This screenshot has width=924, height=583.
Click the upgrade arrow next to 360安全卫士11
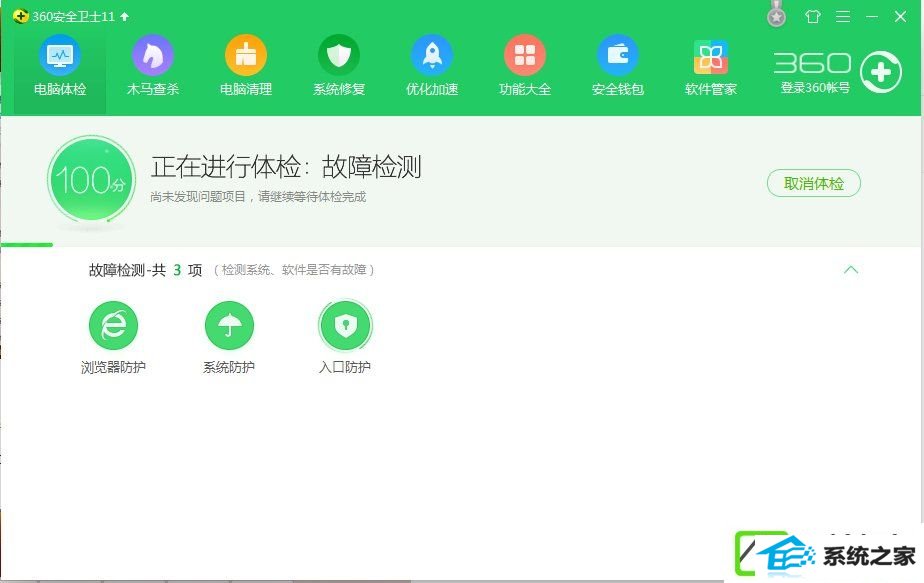(x=124, y=17)
